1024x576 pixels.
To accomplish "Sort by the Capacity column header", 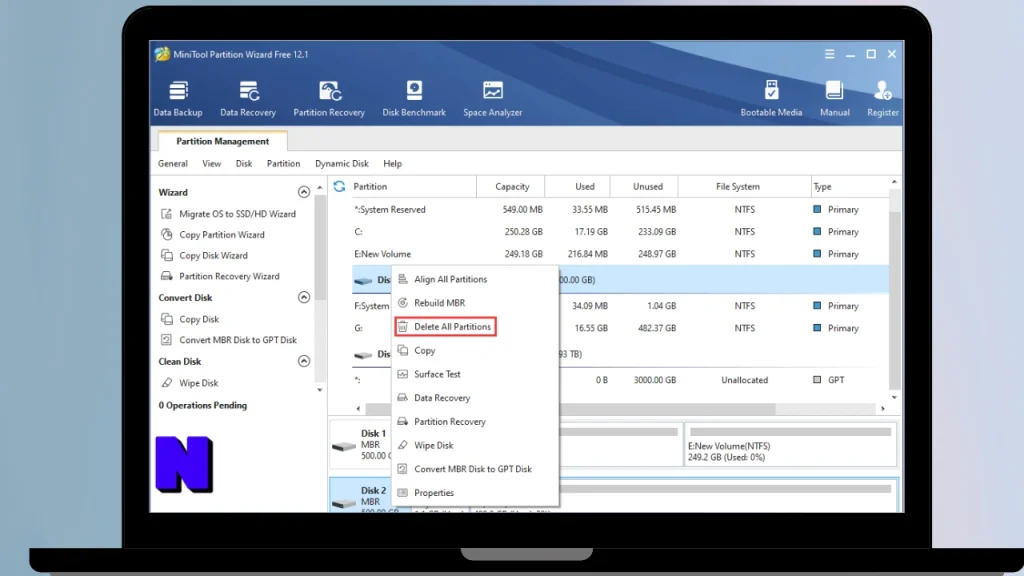I will coord(511,186).
